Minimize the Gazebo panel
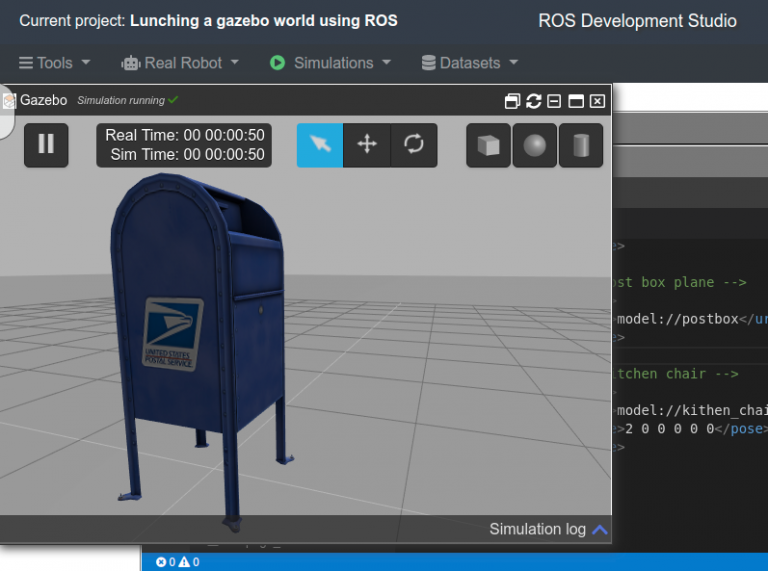The width and height of the screenshot is (768, 571). [554, 101]
